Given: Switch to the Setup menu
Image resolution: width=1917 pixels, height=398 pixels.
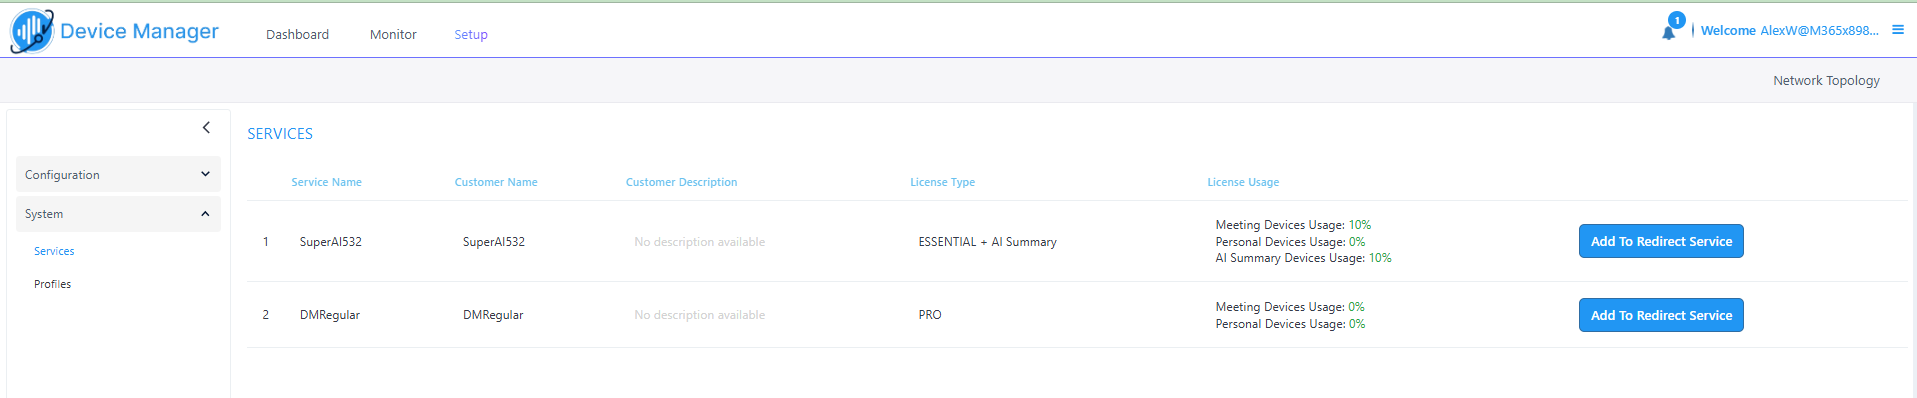Looking at the screenshot, I should coord(471,34).
